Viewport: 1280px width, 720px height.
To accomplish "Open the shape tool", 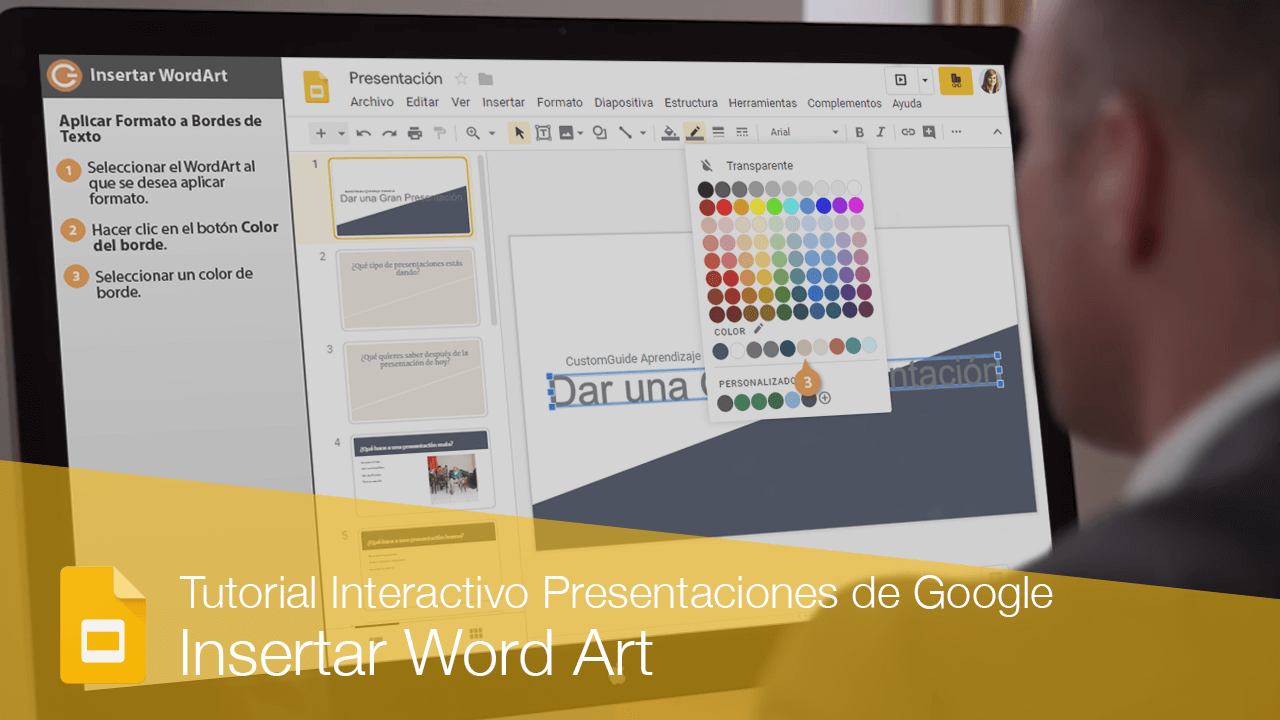I will click(x=600, y=132).
